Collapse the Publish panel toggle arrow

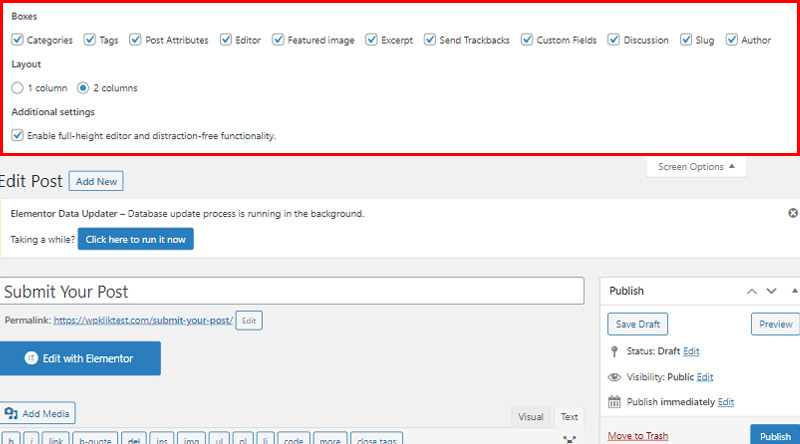794,291
